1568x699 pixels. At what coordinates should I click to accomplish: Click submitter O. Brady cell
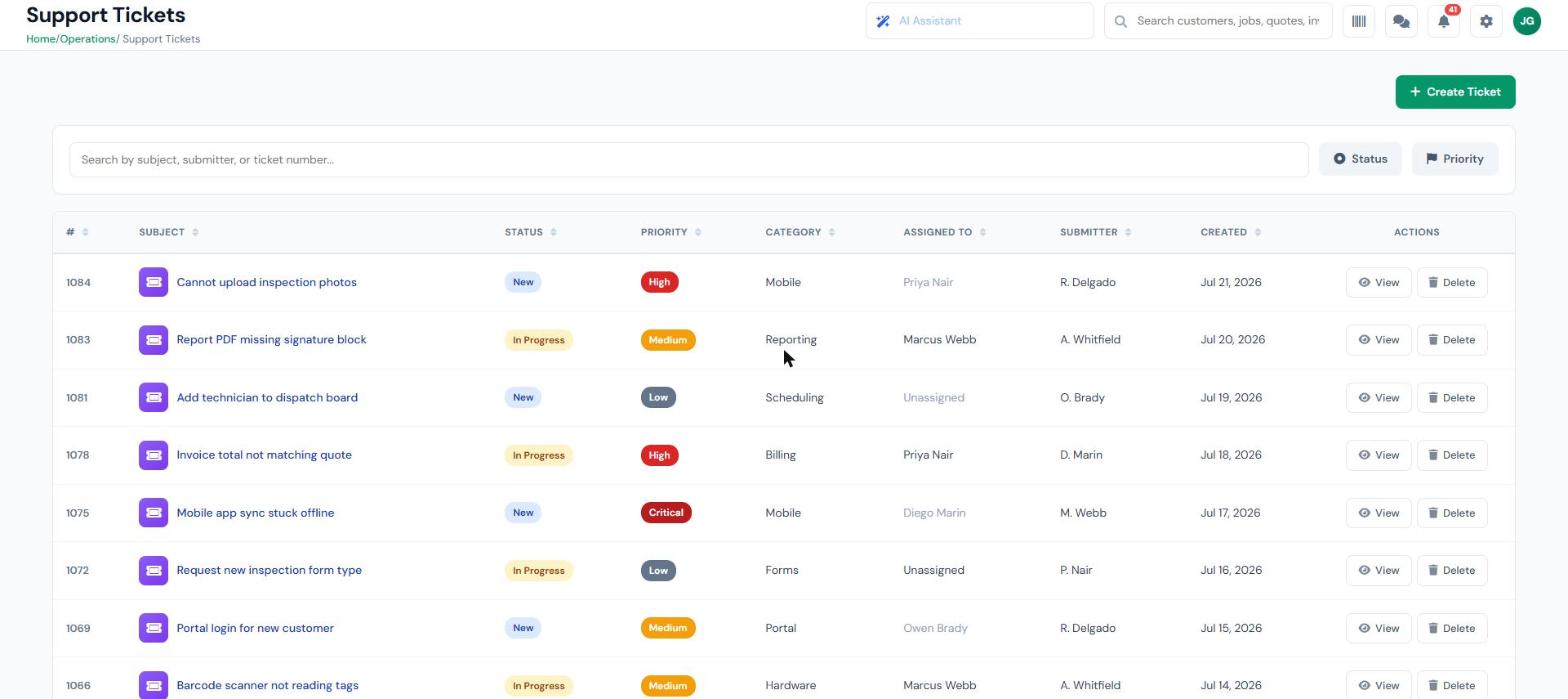click(1082, 397)
